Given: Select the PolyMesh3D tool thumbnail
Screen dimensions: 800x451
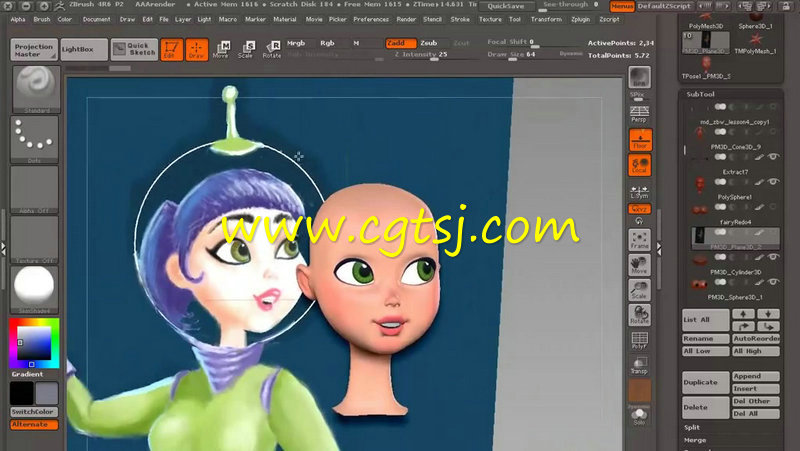Looking at the screenshot, I should coord(706,22).
